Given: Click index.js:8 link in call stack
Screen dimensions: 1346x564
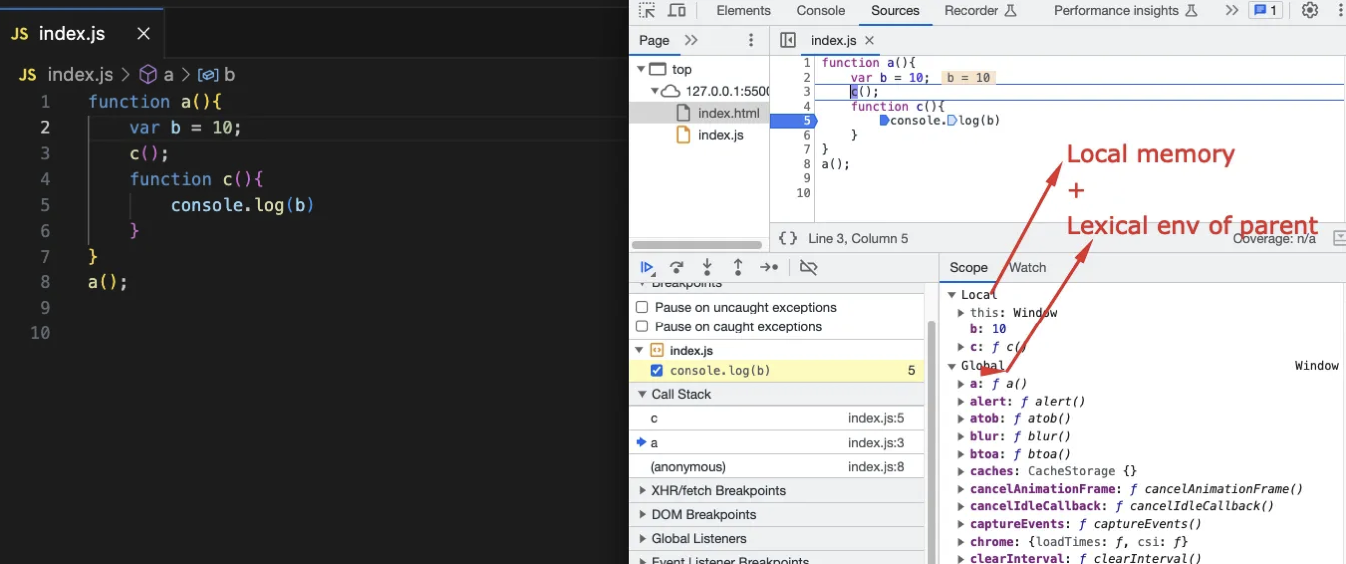Looking at the screenshot, I should pos(876,466).
